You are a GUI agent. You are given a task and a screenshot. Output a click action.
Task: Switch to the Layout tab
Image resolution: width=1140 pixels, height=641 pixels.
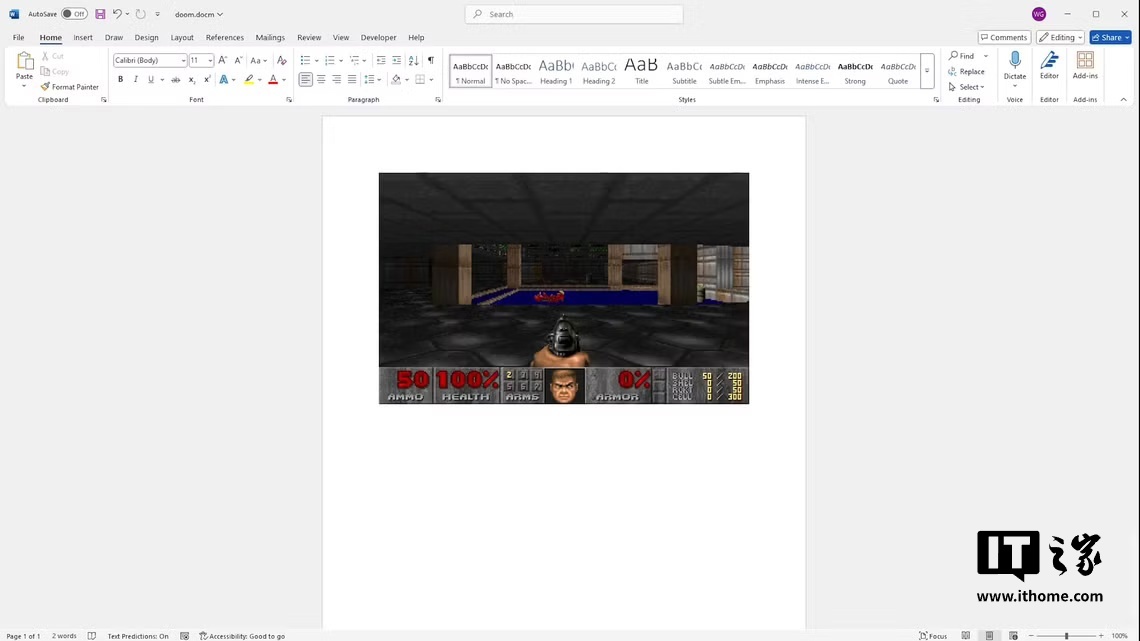point(182,37)
